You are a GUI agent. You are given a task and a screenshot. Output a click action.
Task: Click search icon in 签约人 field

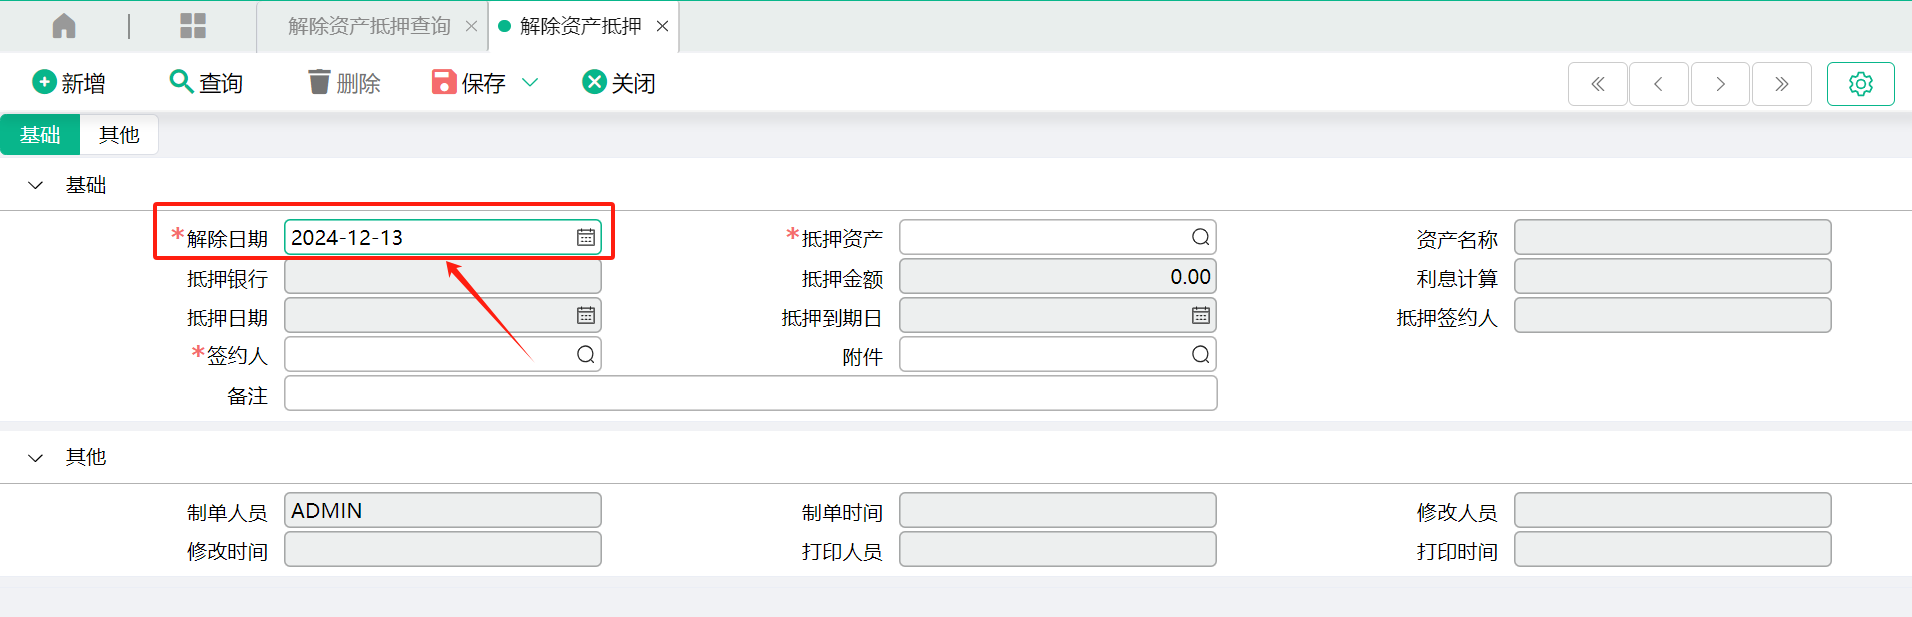586,354
